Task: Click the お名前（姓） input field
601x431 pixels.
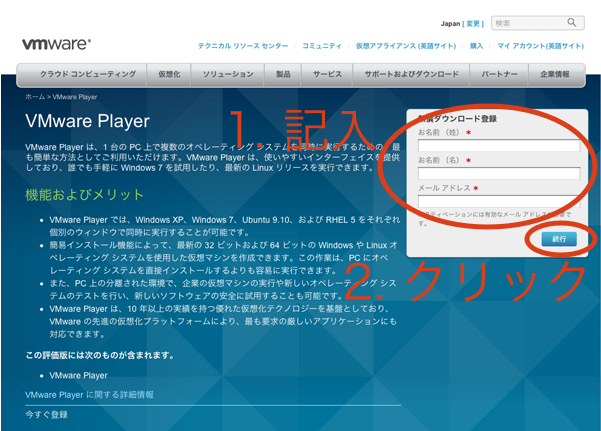Action: point(499,146)
